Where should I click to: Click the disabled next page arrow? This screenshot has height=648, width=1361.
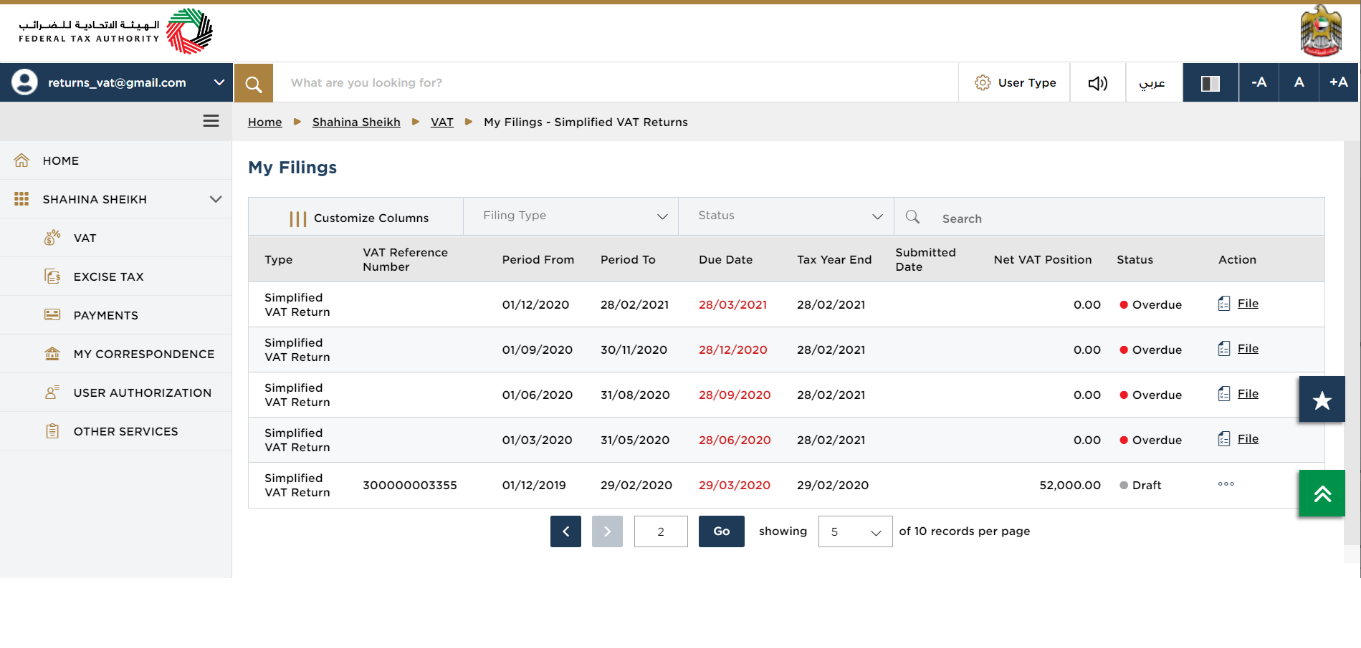pos(607,531)
